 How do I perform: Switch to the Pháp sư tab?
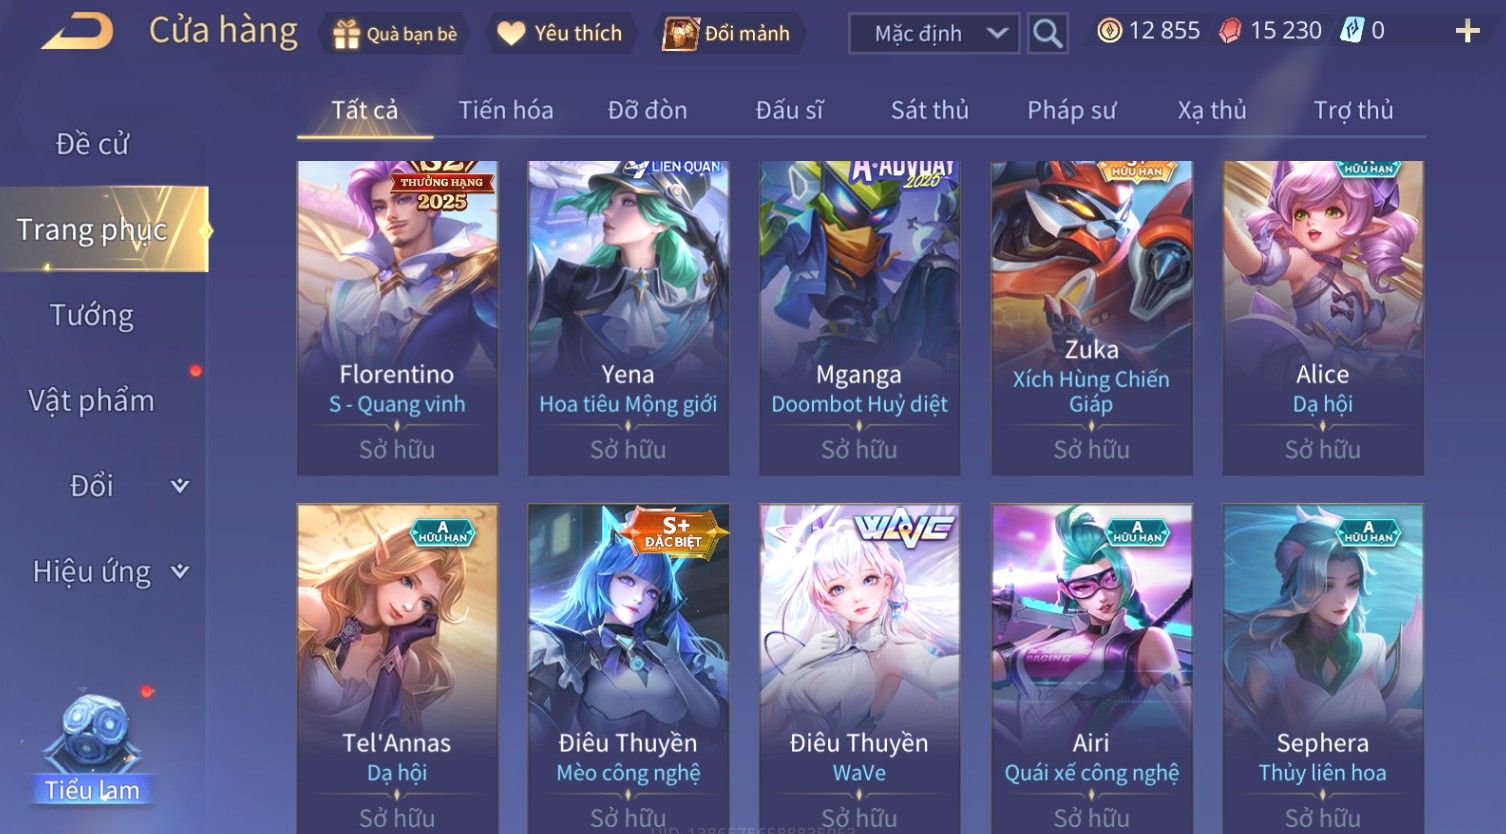1071,110
